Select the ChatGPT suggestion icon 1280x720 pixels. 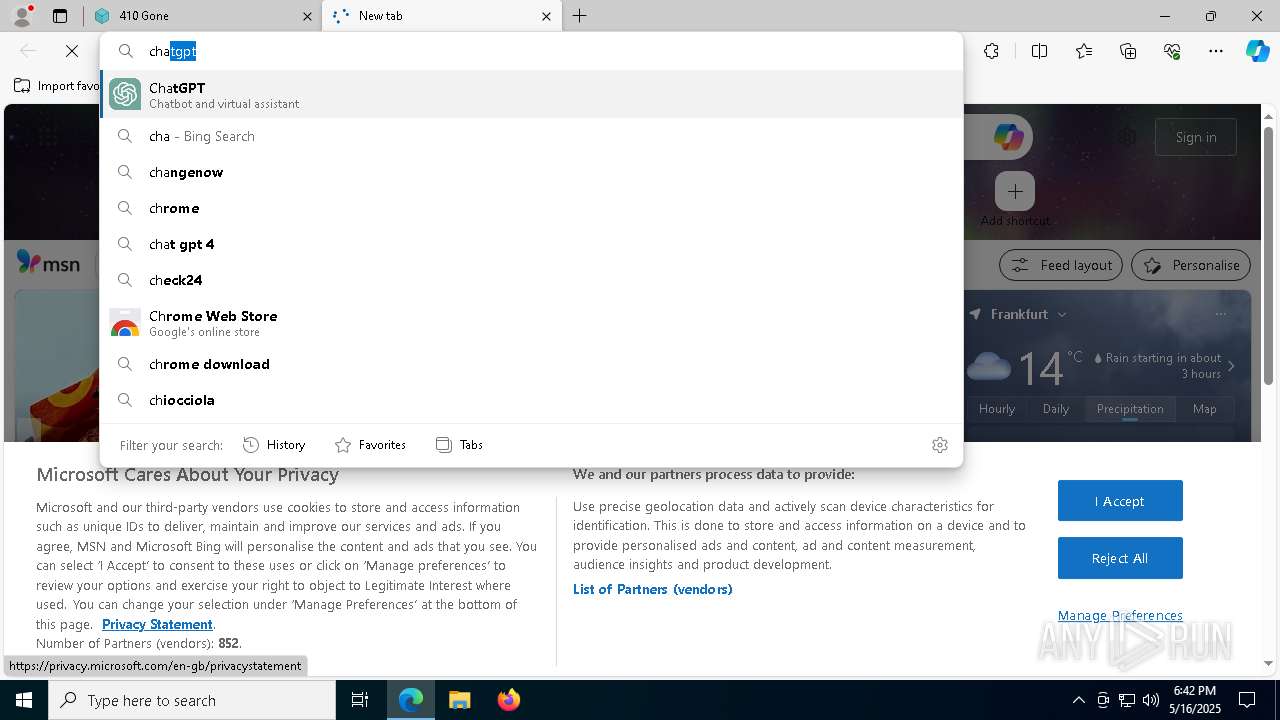125,94
